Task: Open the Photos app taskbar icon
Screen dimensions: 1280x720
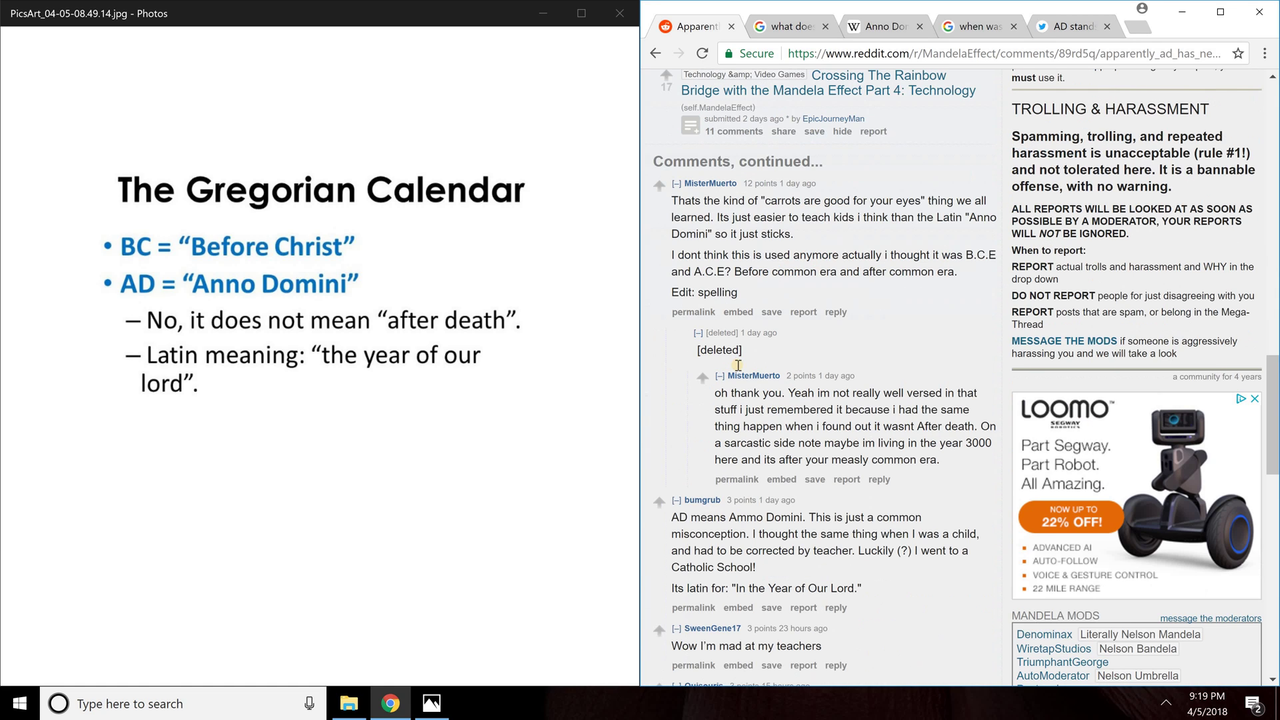Action: tap(432, 703)
